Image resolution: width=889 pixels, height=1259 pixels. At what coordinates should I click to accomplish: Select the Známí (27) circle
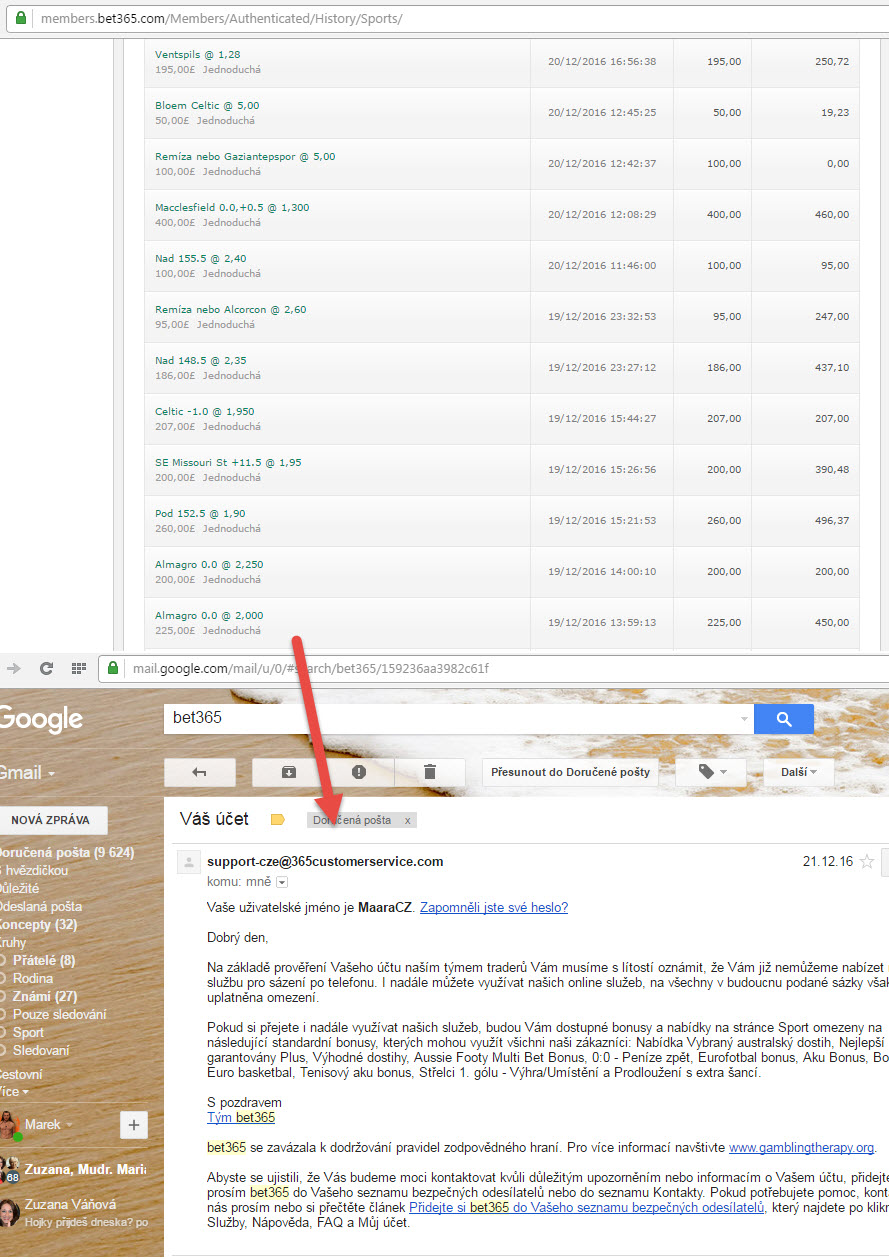point(45,997)
